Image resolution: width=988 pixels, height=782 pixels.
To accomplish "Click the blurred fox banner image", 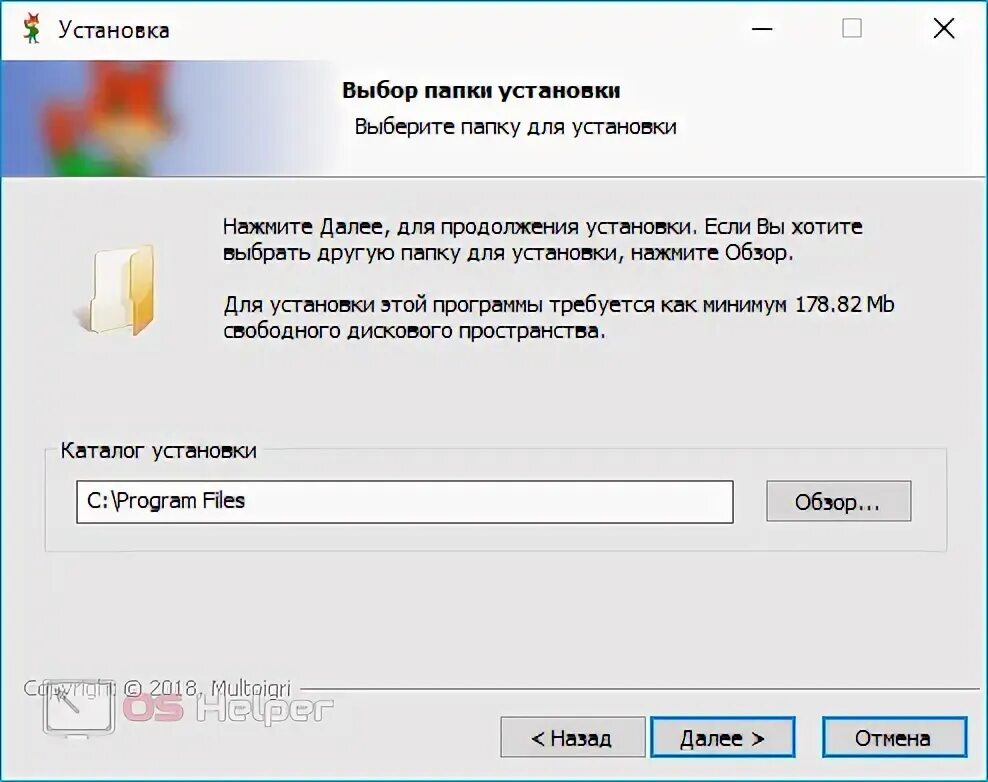I will 168,118.
